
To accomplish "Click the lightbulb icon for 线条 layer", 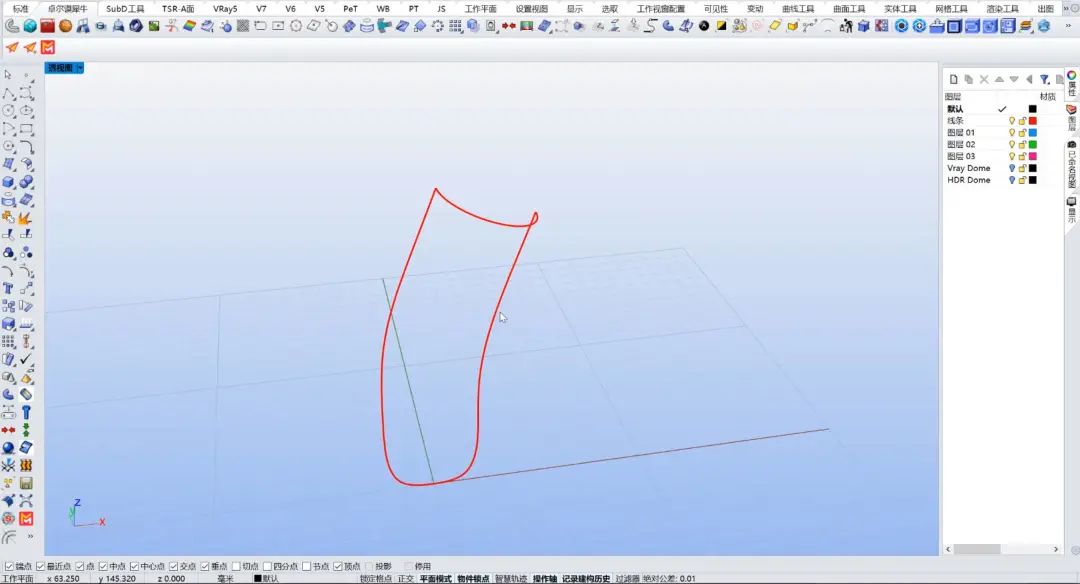I will [1012, 121].
